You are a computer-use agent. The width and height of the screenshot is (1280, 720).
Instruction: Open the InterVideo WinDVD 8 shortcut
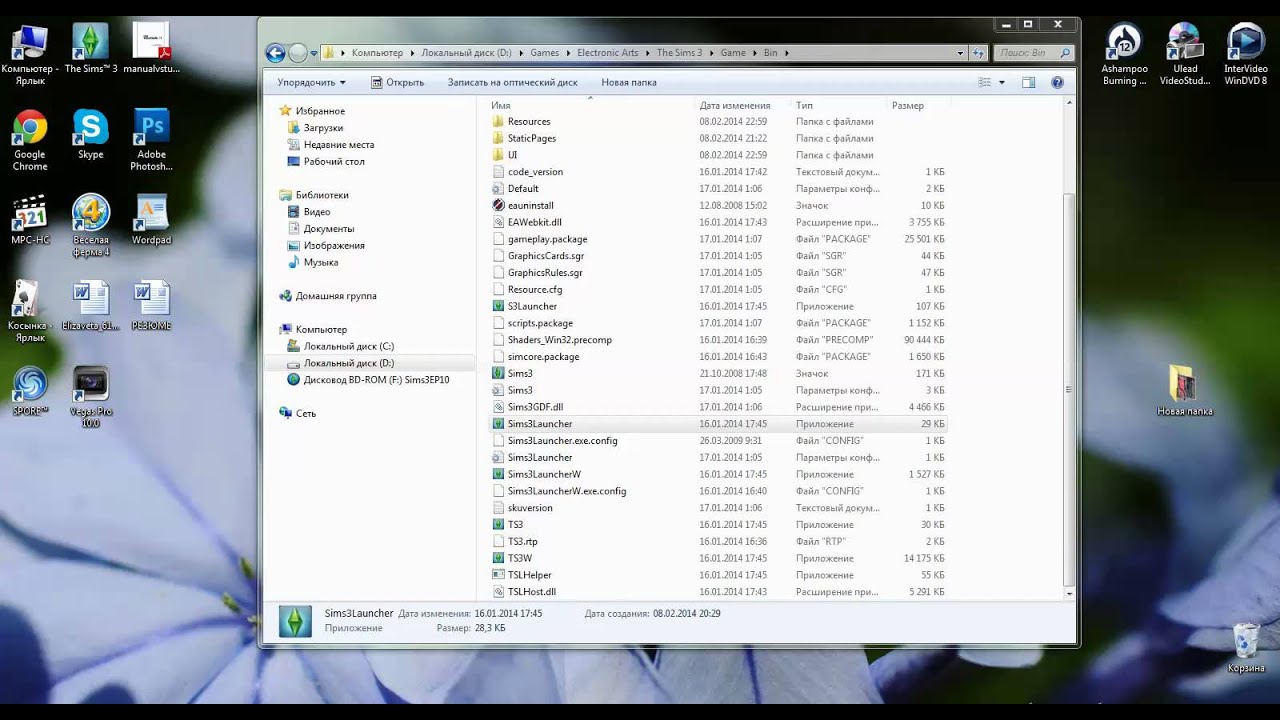(x=1246, y=55)
